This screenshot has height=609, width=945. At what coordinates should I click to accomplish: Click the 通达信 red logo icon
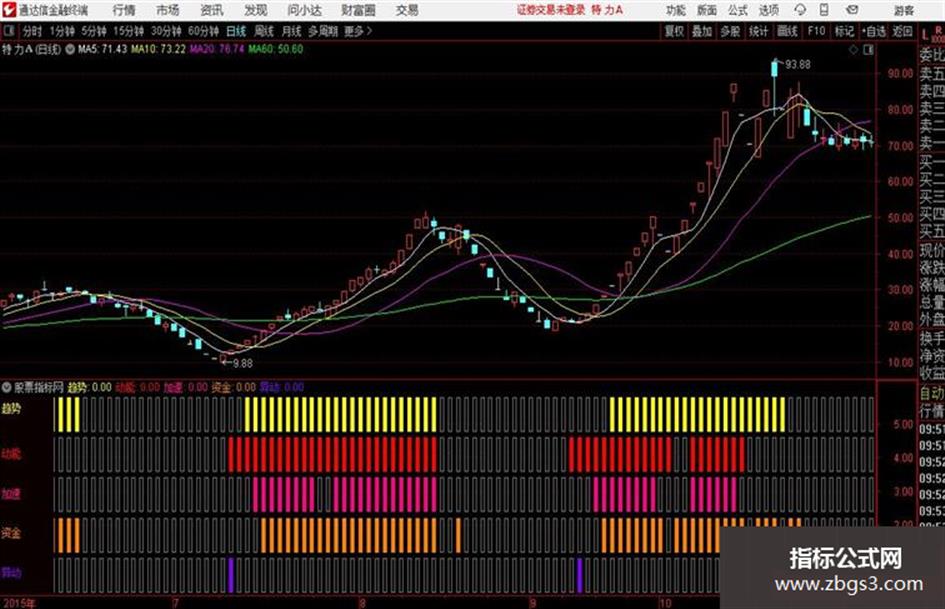[9, 10]
